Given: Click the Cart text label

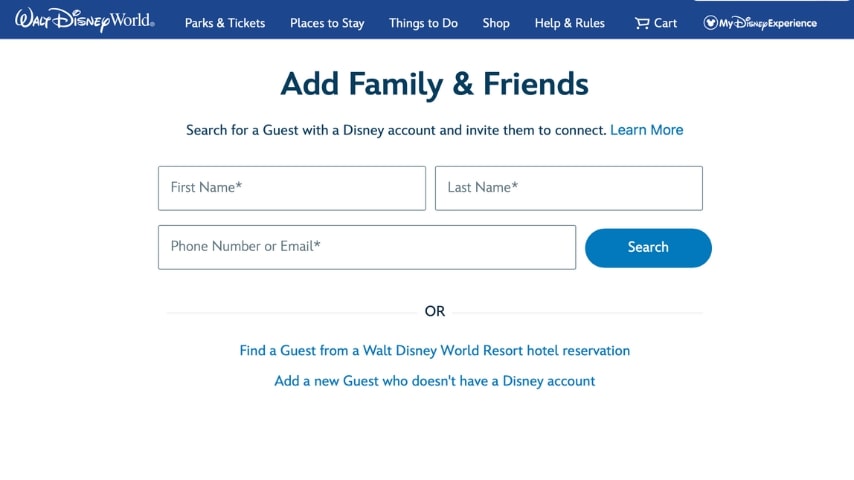Looking at the screenshot, I should point(666,23).
